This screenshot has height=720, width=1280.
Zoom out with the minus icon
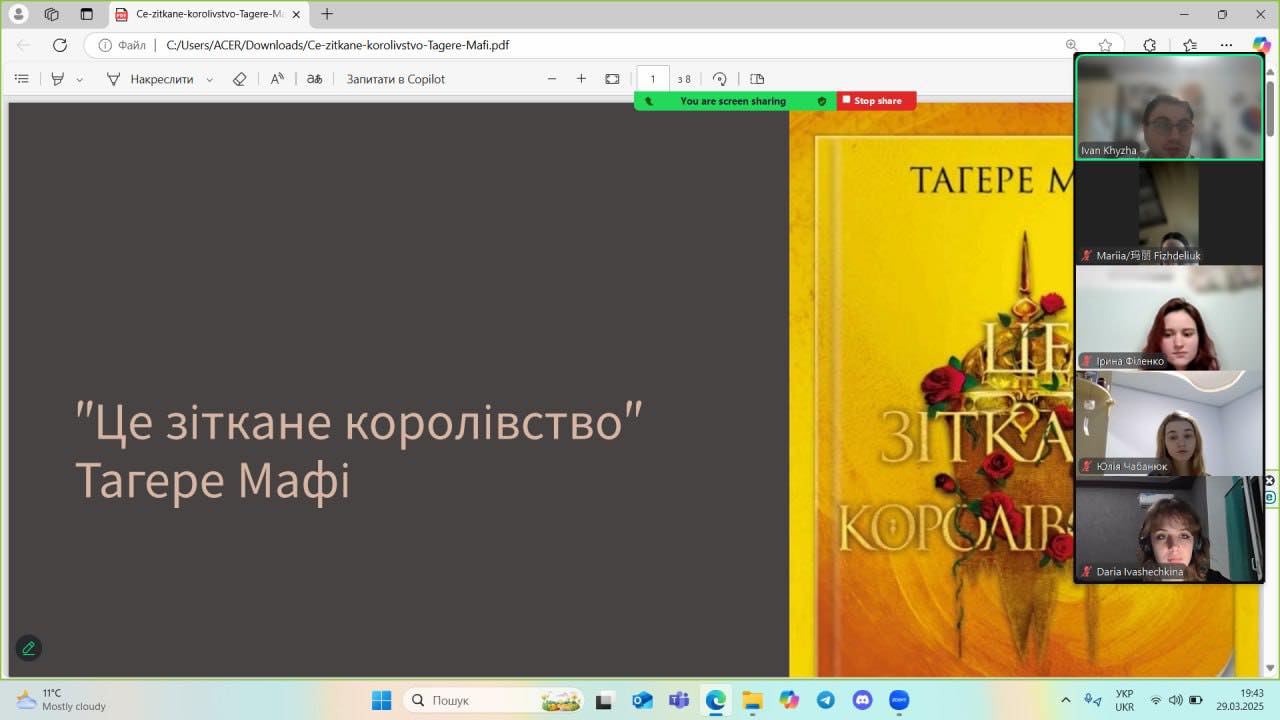click(551, 79)
